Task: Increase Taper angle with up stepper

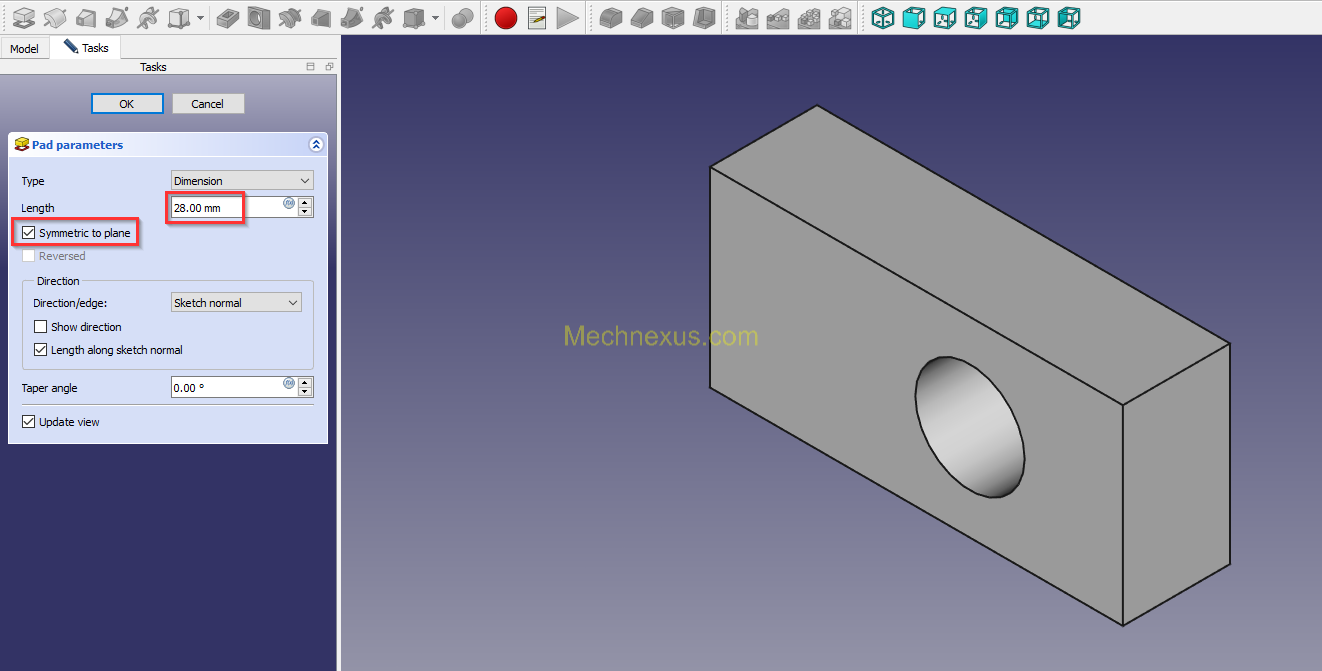Action: [306, 382]
